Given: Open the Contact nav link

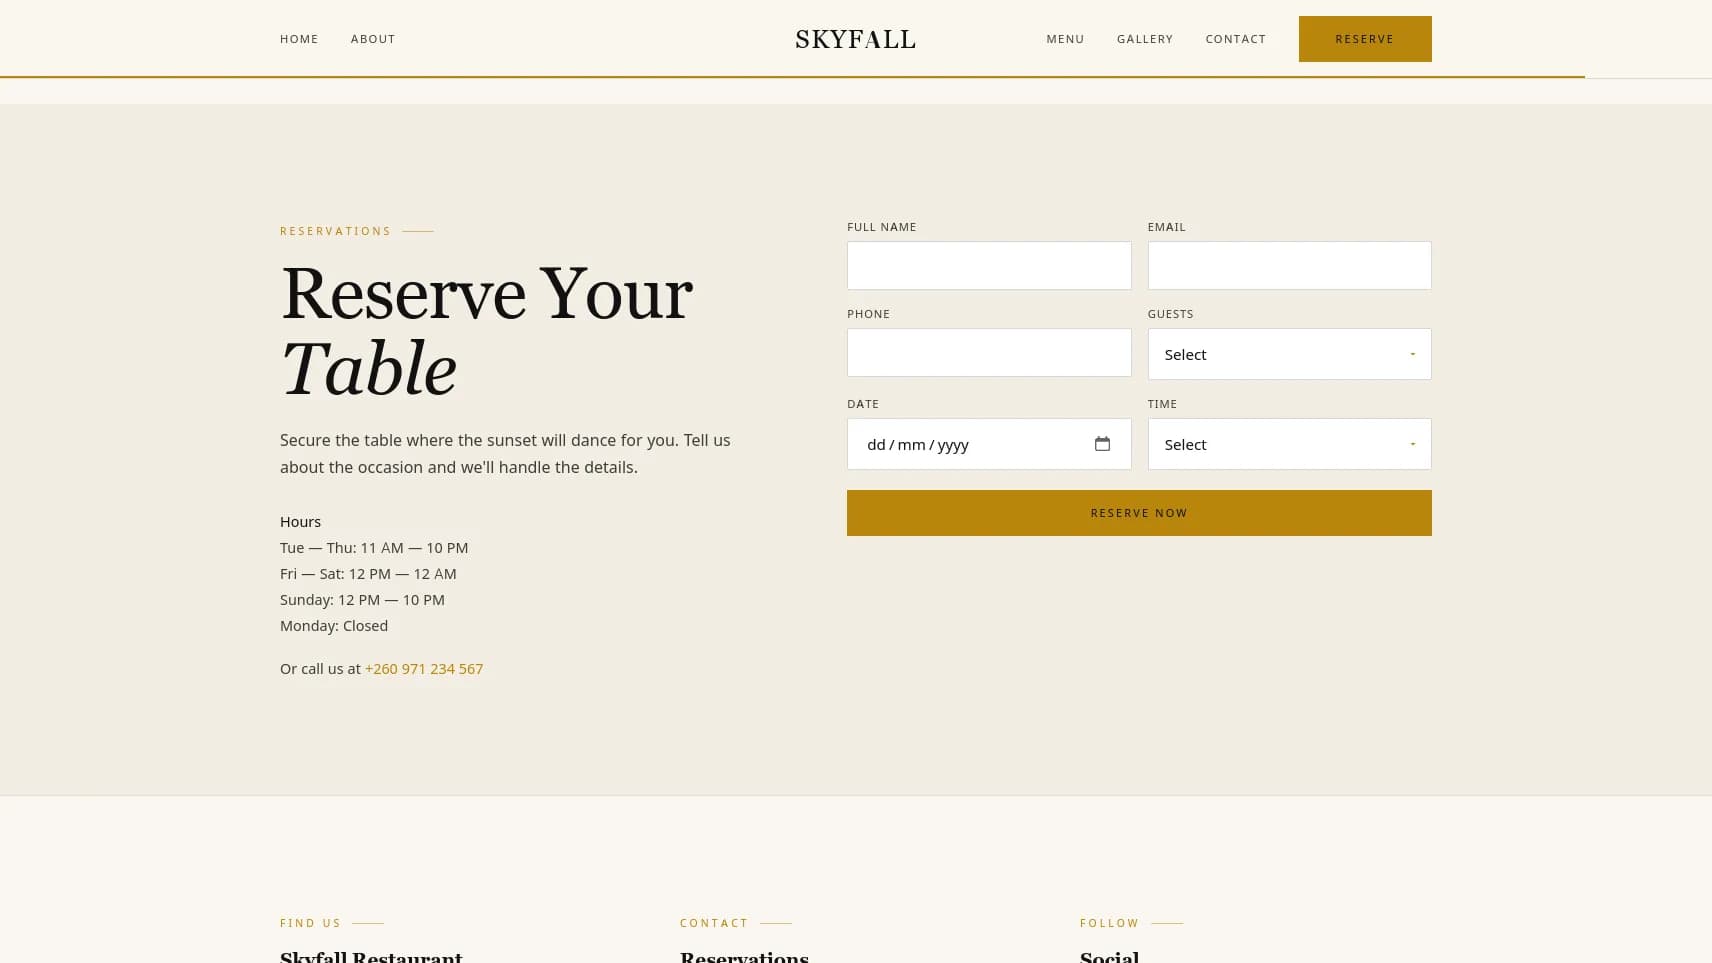Looking at the screenshot, I should point(1236,39).
